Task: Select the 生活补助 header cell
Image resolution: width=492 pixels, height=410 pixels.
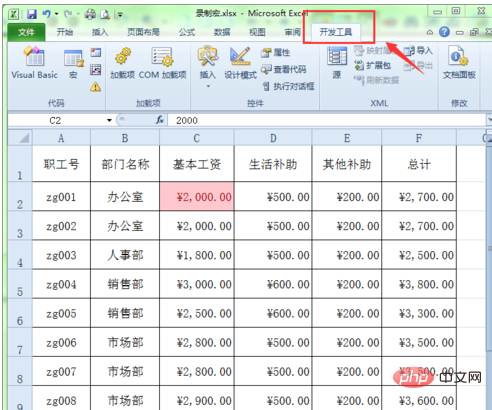Action: coord(273,164)
